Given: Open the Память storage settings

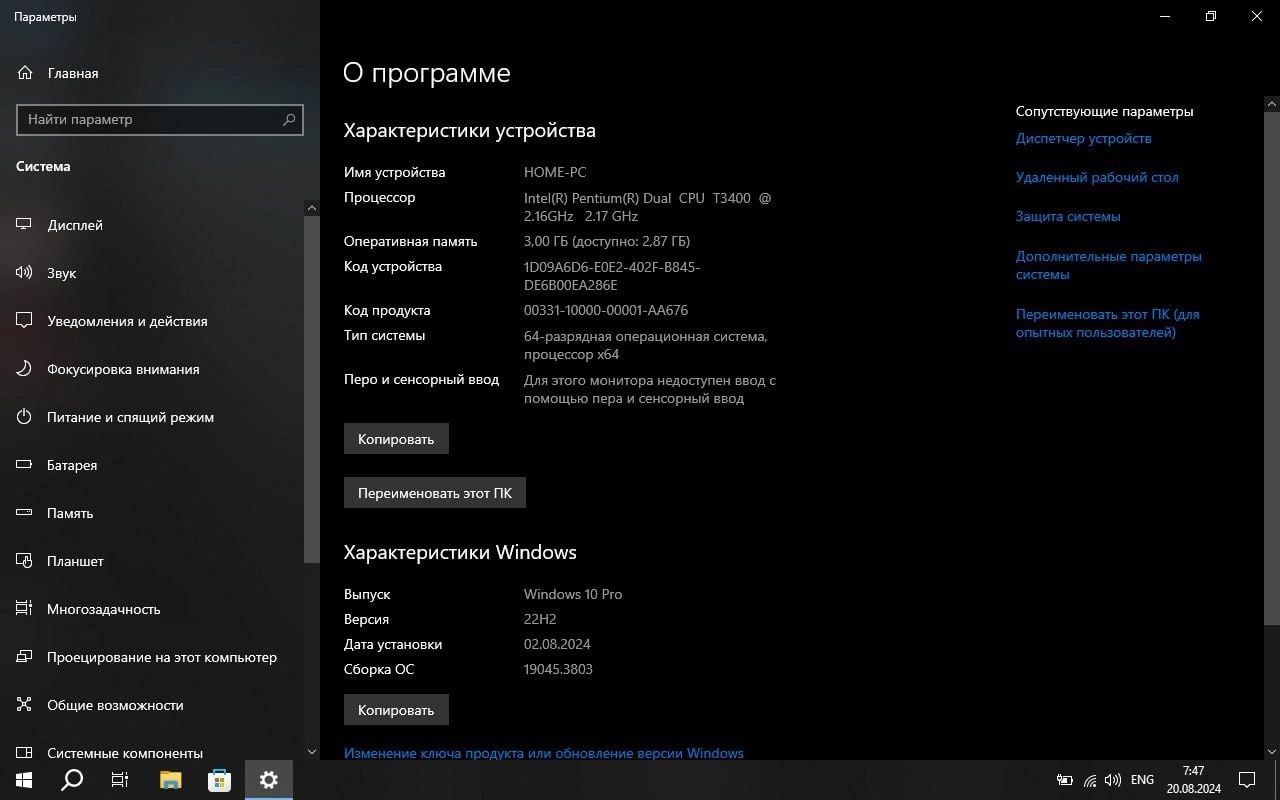Looking at the screenshot, I should tap(152, 513).
